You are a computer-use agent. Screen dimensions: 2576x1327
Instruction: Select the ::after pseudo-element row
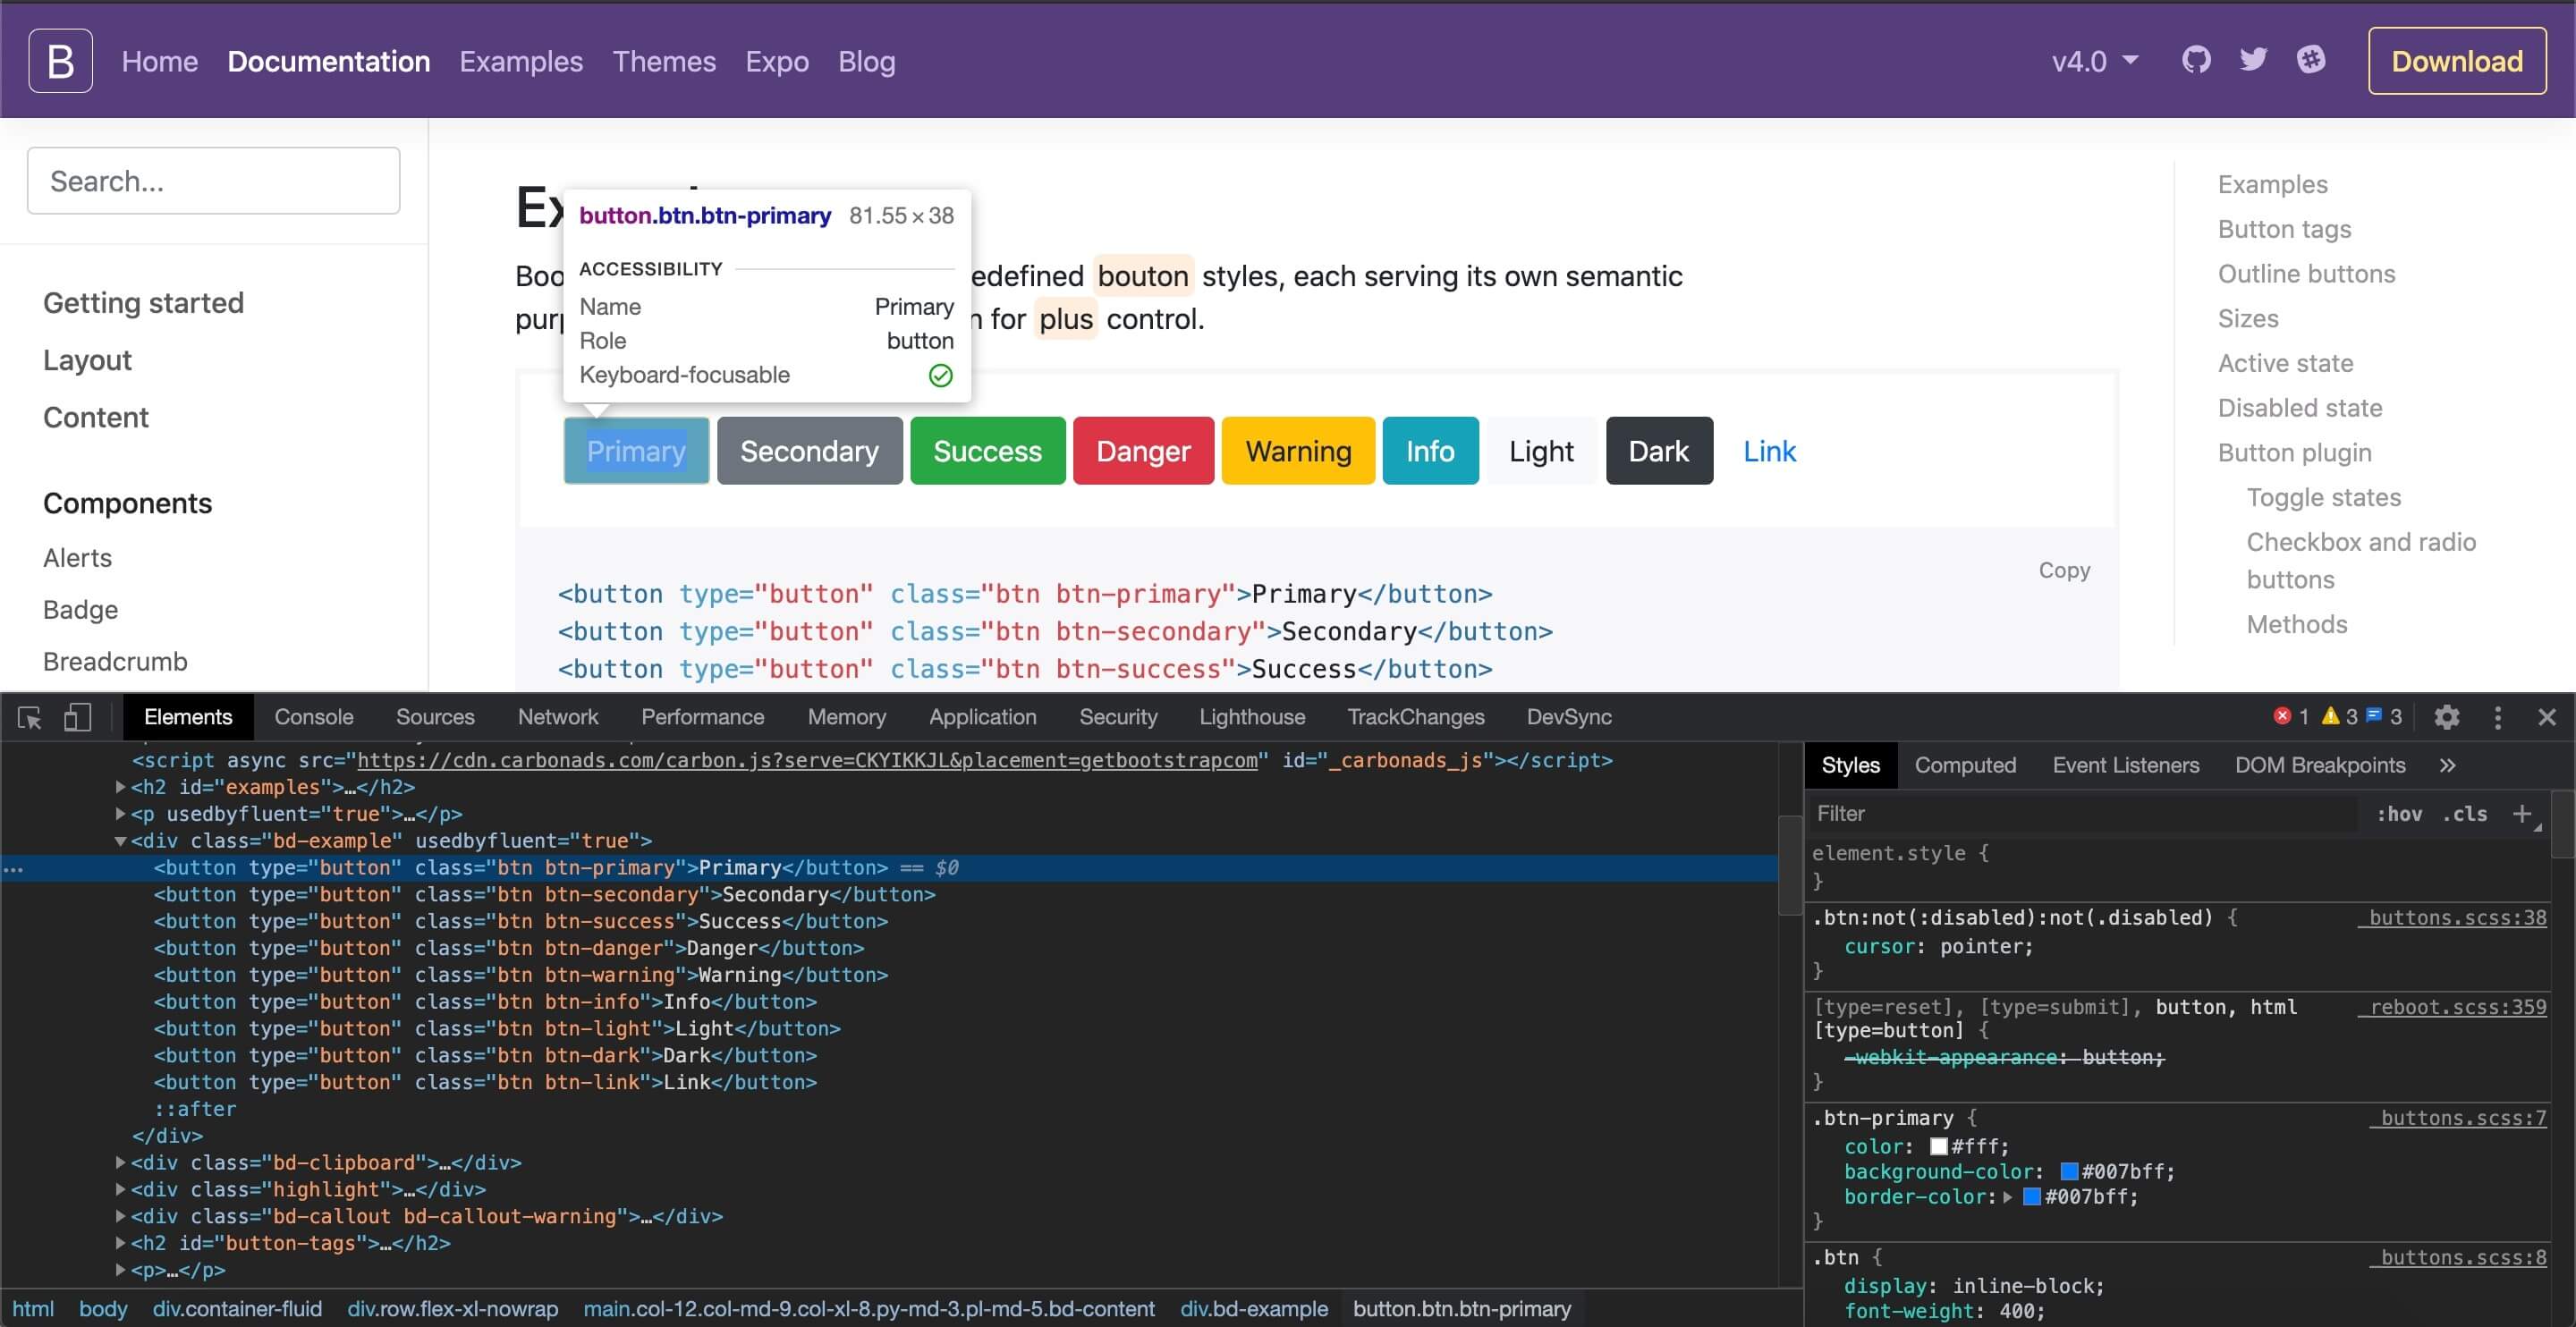[195, 1109]
